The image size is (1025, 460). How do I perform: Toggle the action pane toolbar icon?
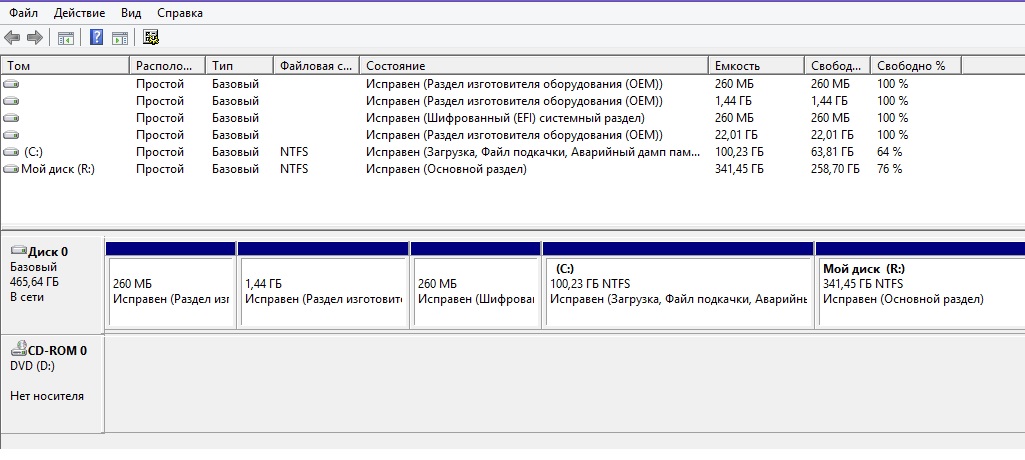[120, 38]
